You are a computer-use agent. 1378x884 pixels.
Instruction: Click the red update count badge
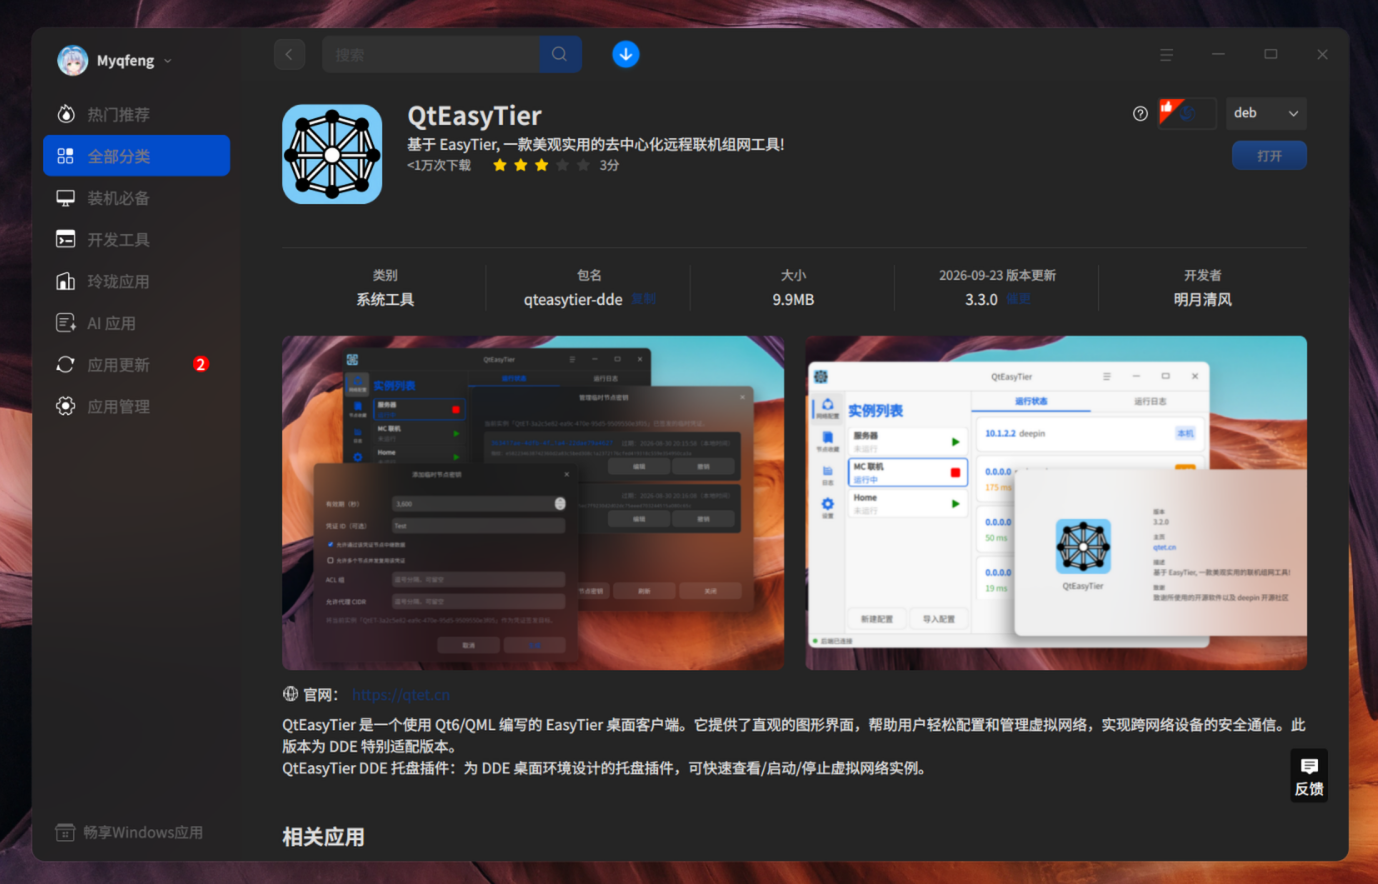(201, 364)
